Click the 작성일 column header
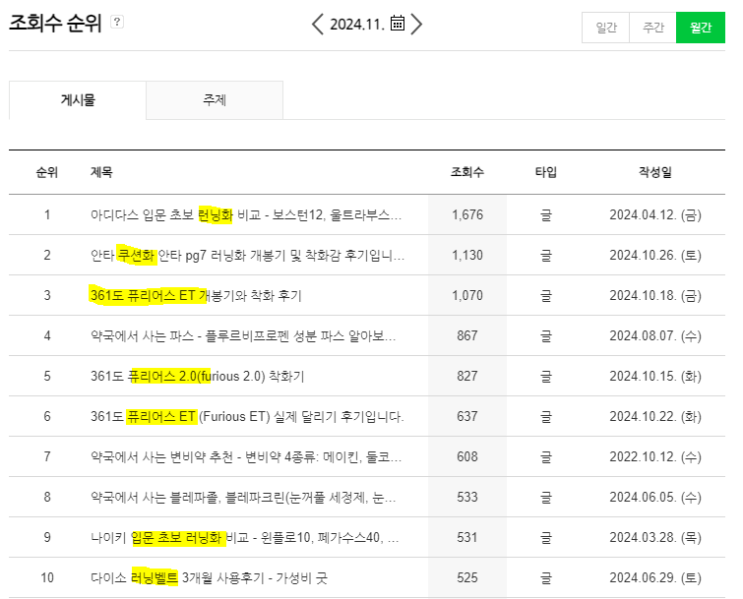The image size is (743, 599). (655, 172)
